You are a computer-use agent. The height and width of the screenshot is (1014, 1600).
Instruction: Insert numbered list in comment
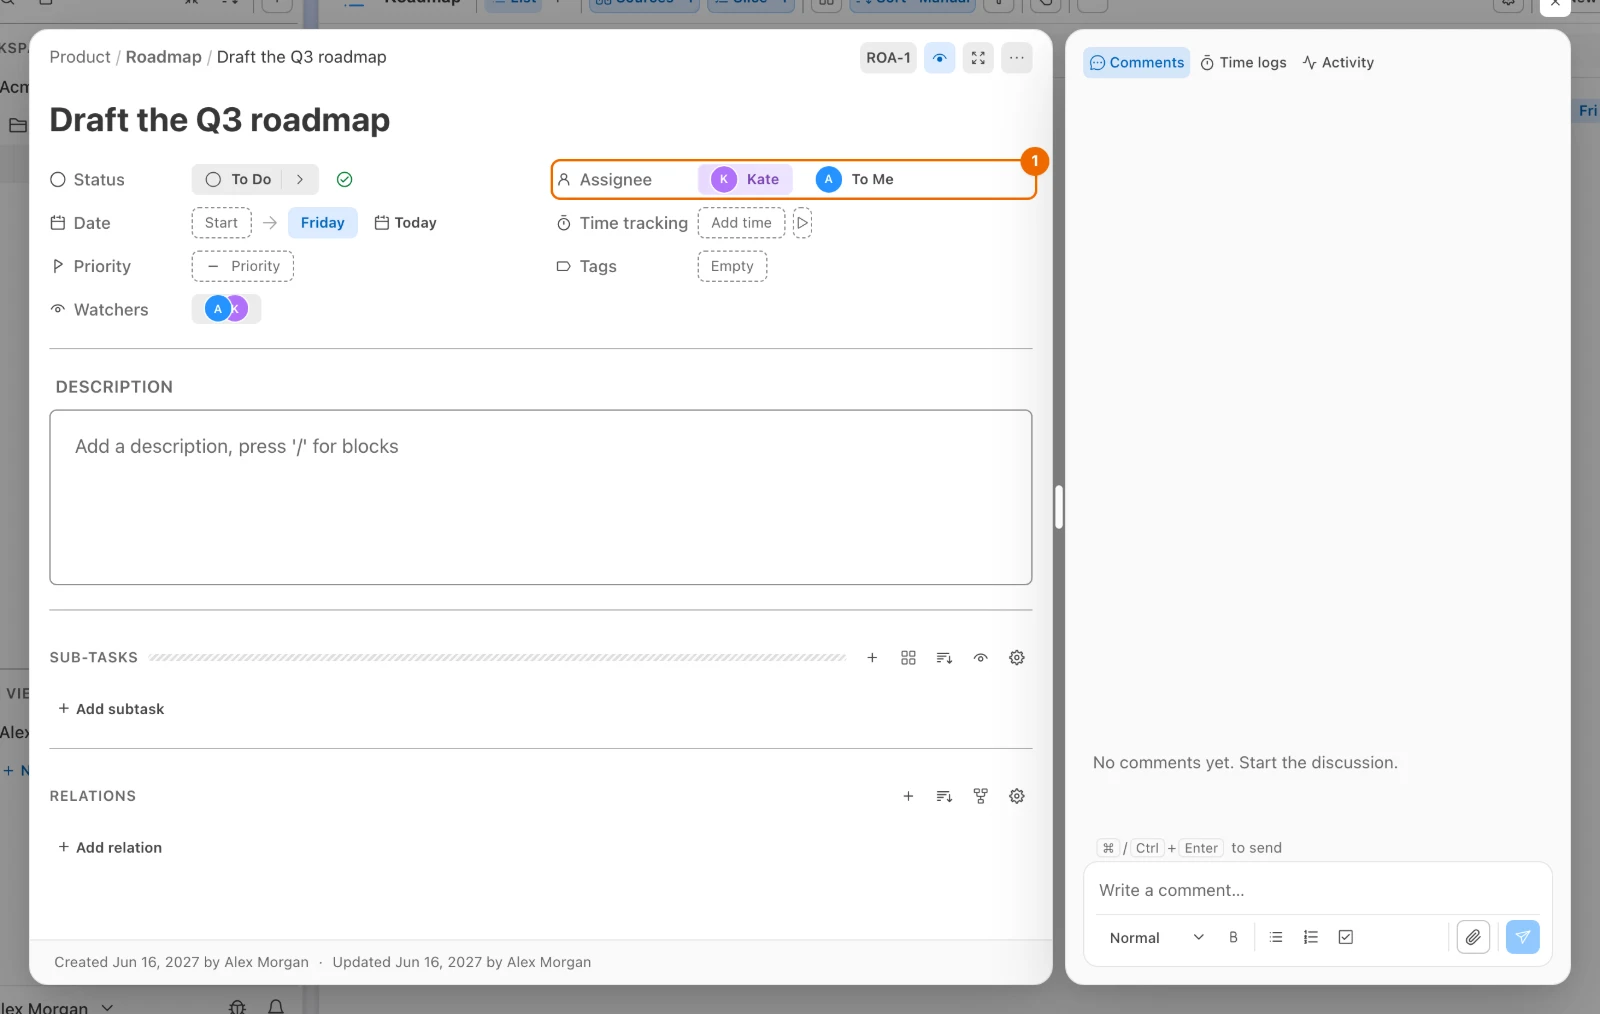(x=1311, y=938)
